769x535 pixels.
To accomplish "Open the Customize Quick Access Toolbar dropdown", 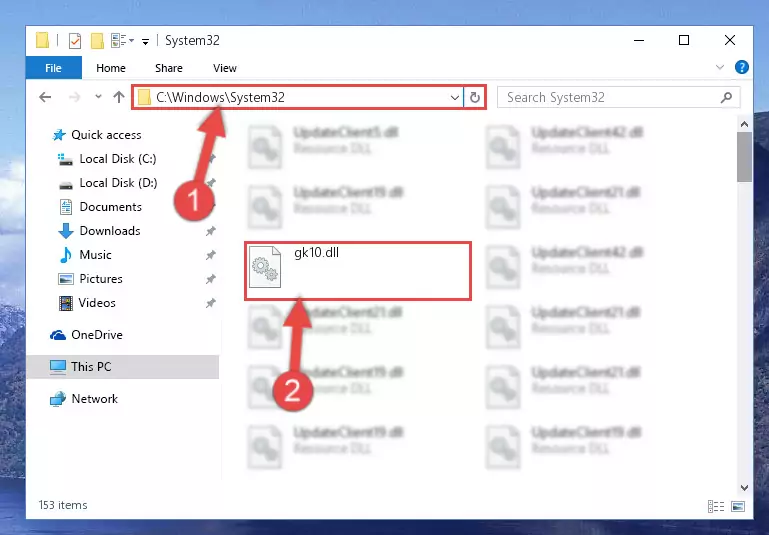I will click(x=145, y=41).
